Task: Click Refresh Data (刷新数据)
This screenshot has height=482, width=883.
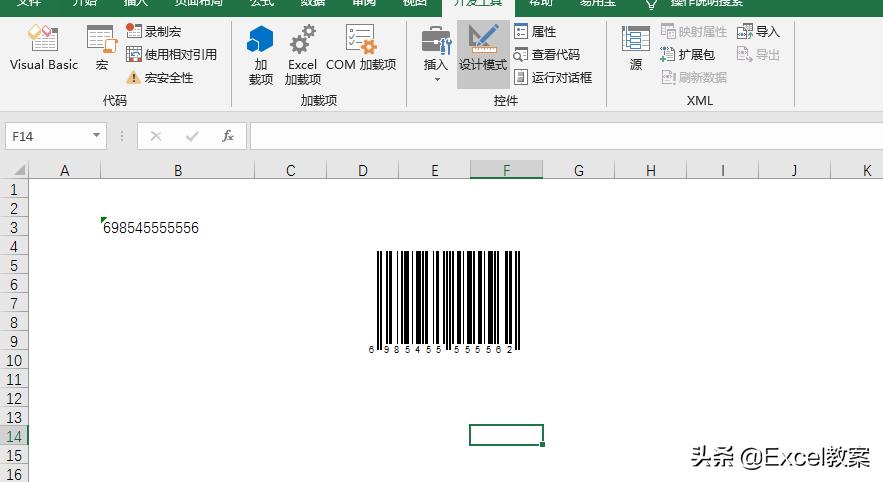Action: (694, 78)
